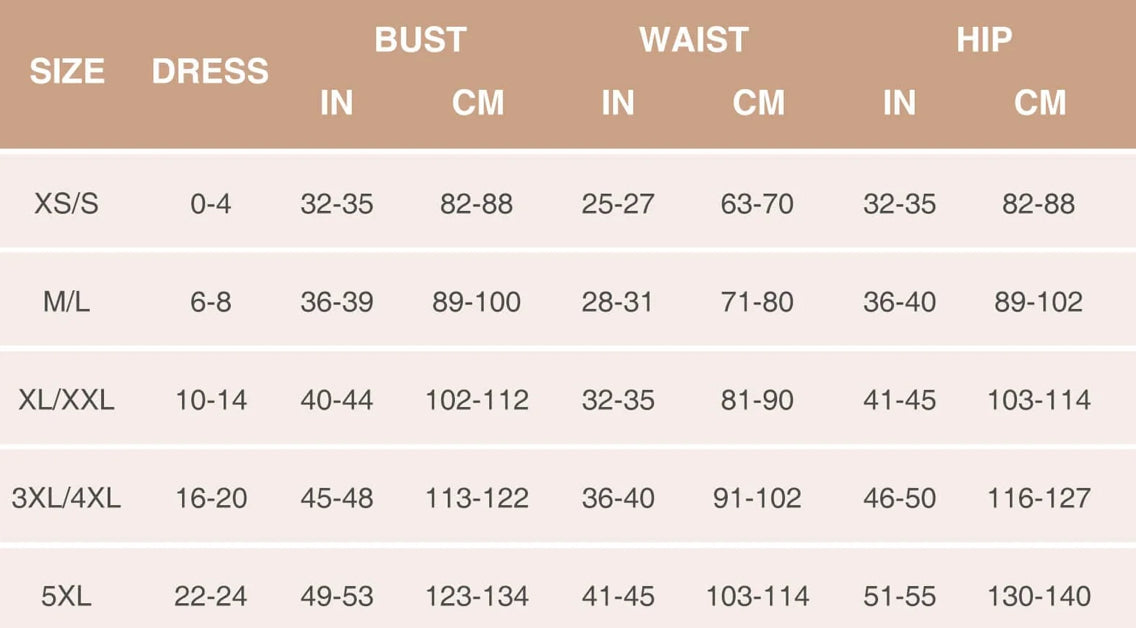
Task: Click dress size 10-14 cell
Action: (210, 401)
